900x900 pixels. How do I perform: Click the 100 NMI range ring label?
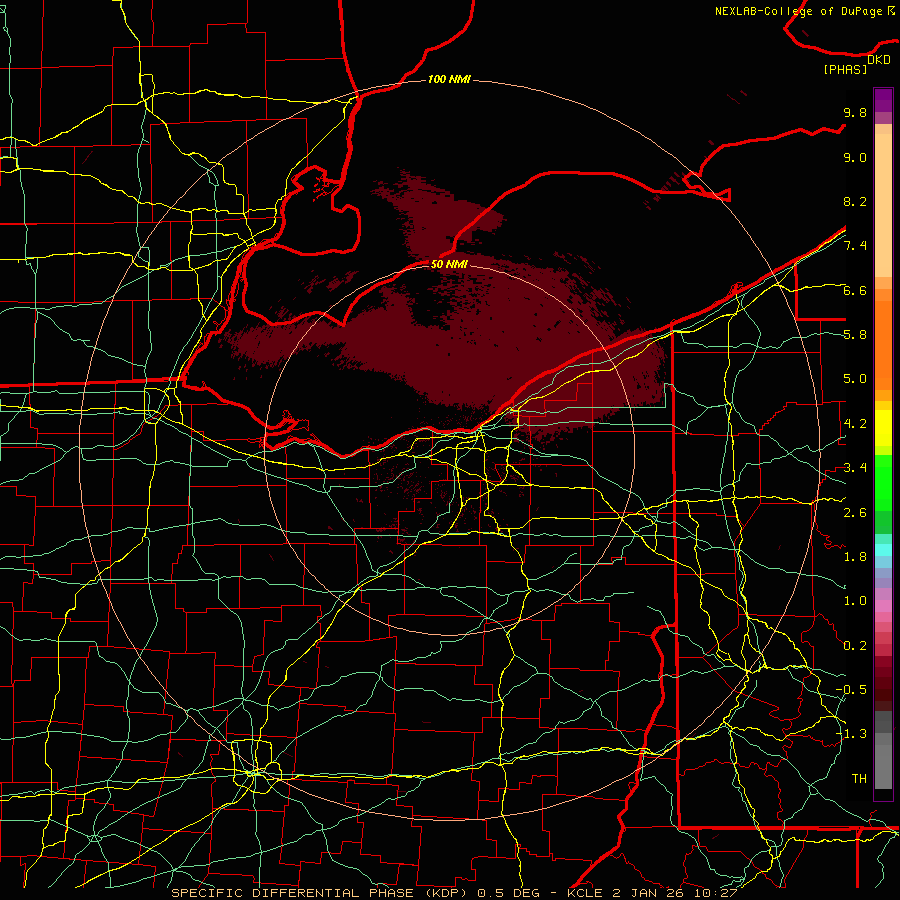(x=449, y=79)
